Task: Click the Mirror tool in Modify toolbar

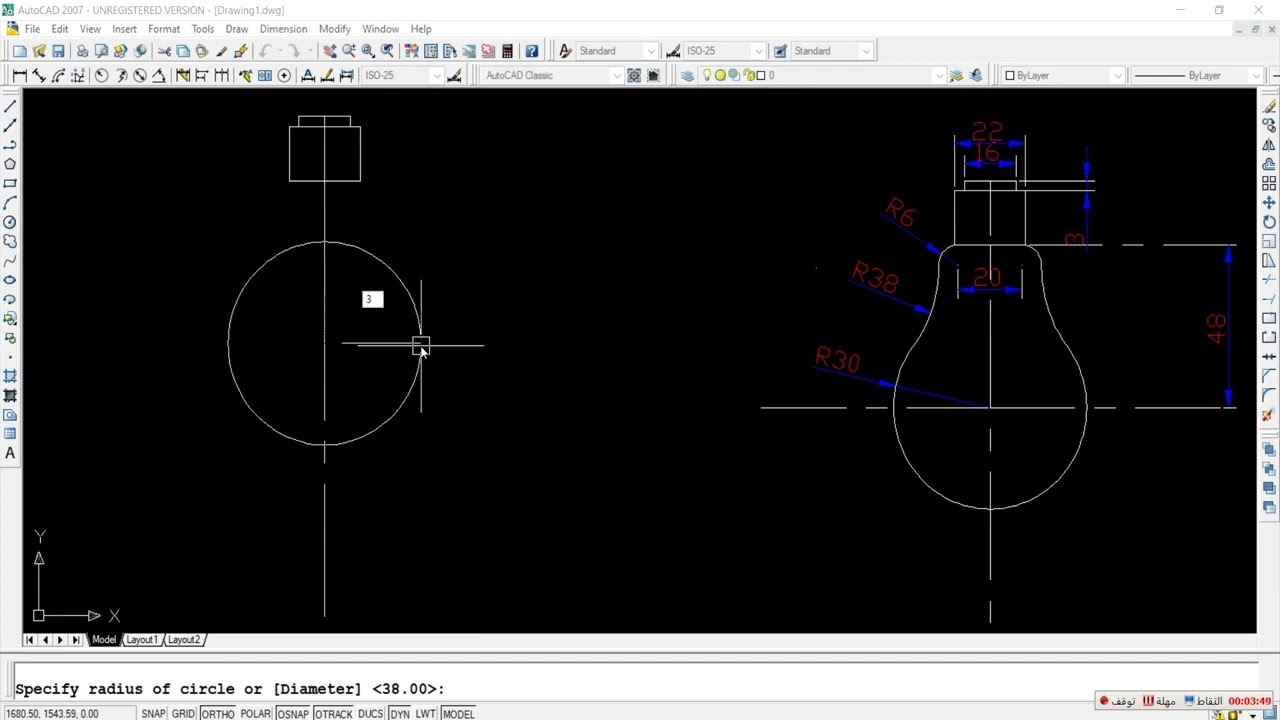Action: (x=1269, y=145)
